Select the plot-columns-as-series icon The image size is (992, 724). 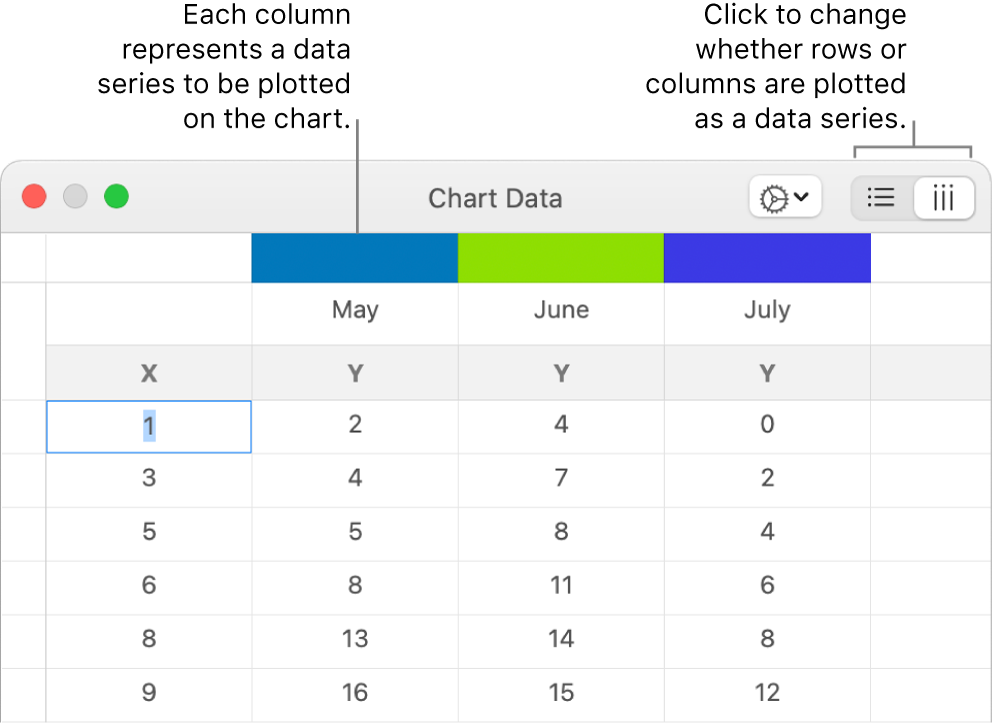[x=943, y=198]
